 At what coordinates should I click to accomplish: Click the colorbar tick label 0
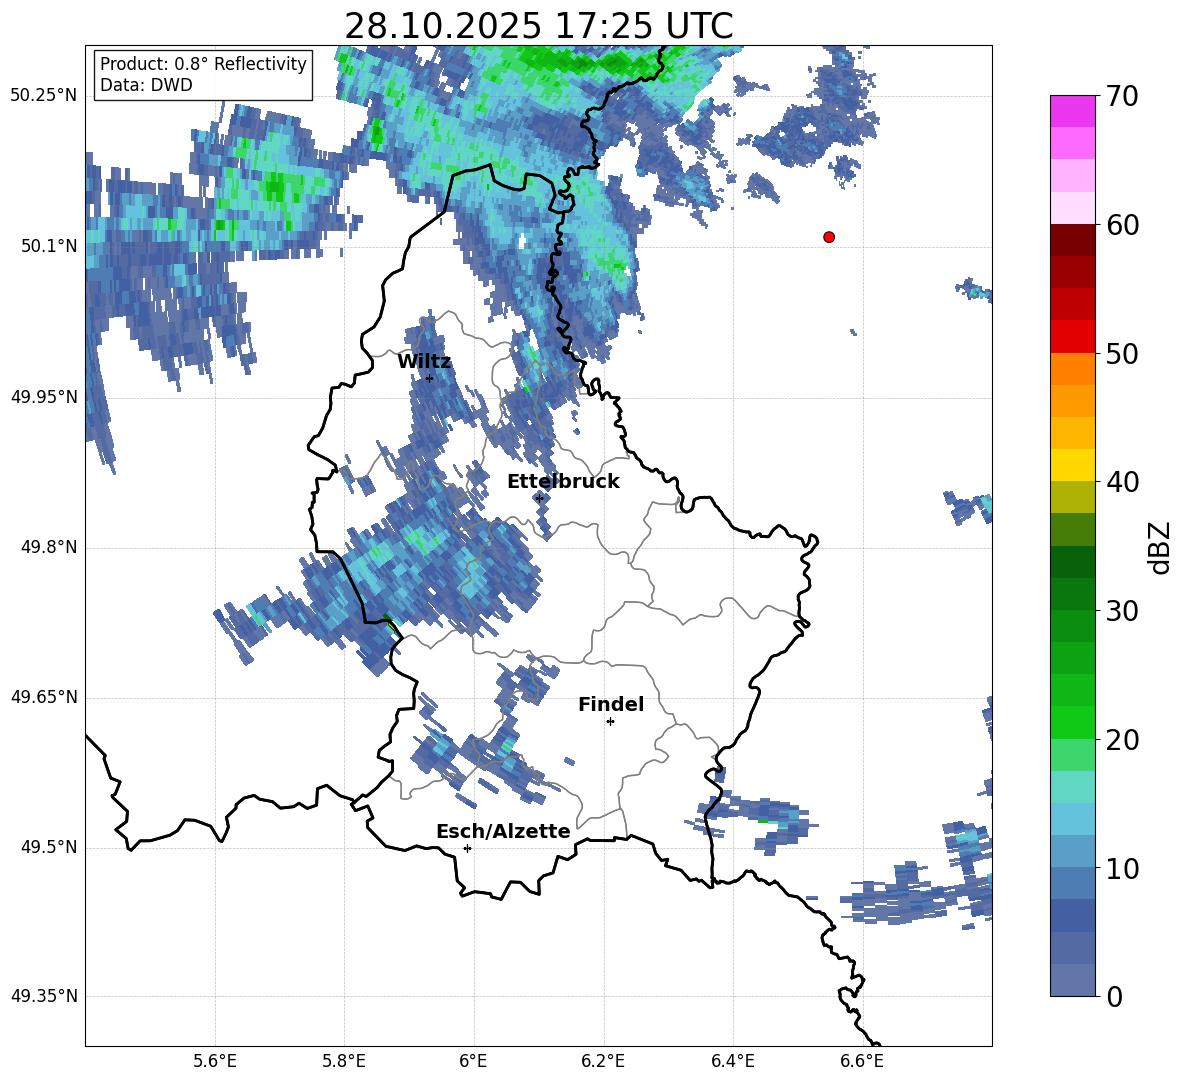[x=1114, y=996]
